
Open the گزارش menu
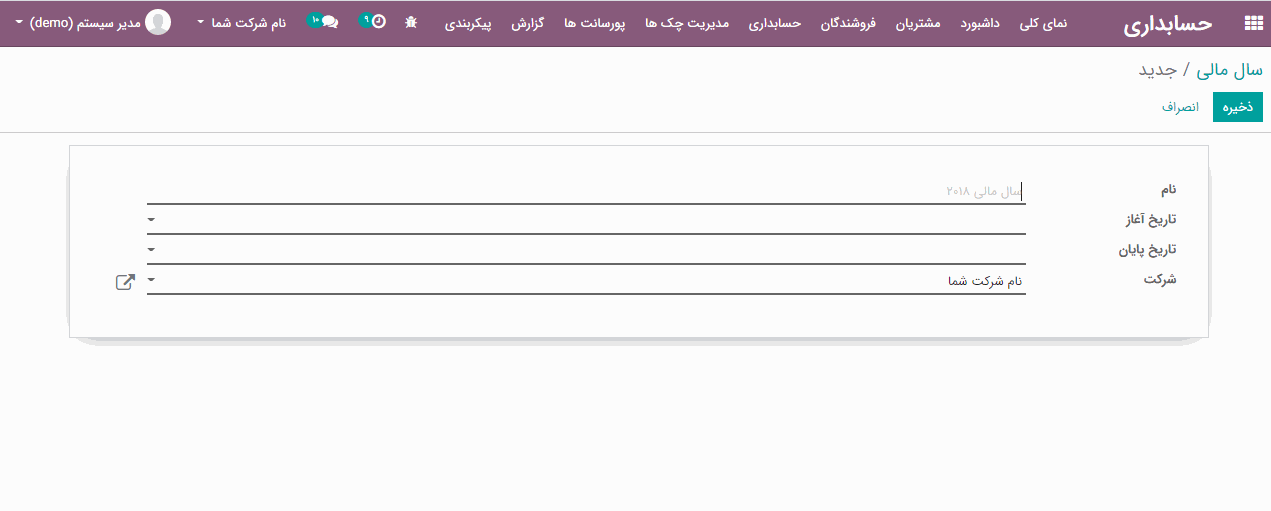tap(527, 22)
